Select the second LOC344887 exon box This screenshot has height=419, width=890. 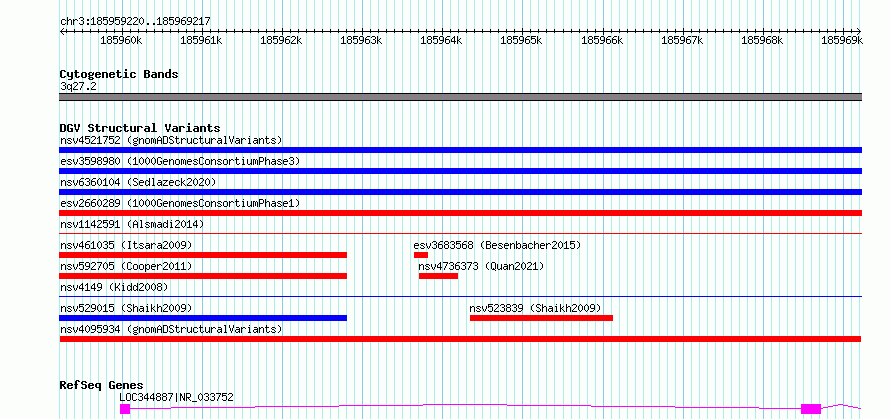coord(811,408)
